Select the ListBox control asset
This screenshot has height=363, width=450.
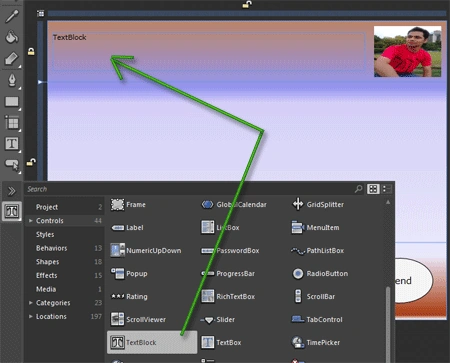(220, 227)
